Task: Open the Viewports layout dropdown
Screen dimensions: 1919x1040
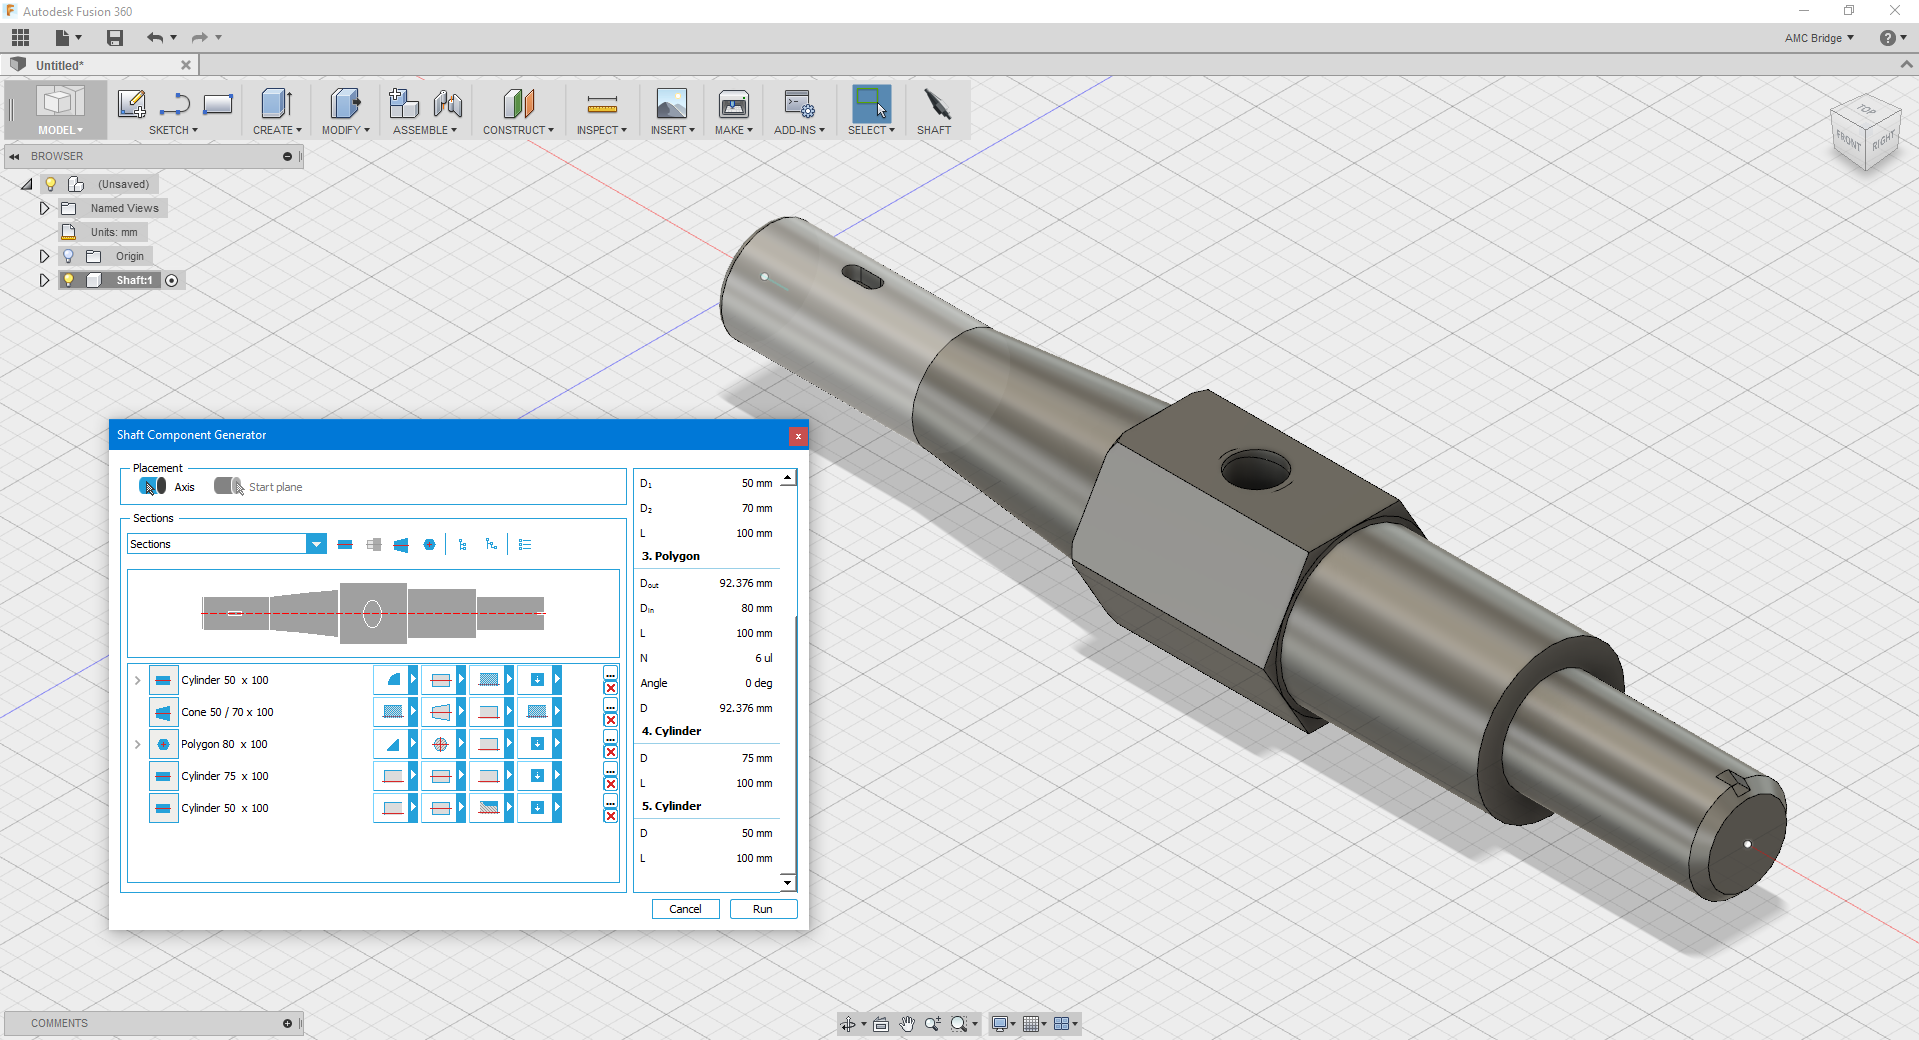Action: [x=1066, y=1024]
